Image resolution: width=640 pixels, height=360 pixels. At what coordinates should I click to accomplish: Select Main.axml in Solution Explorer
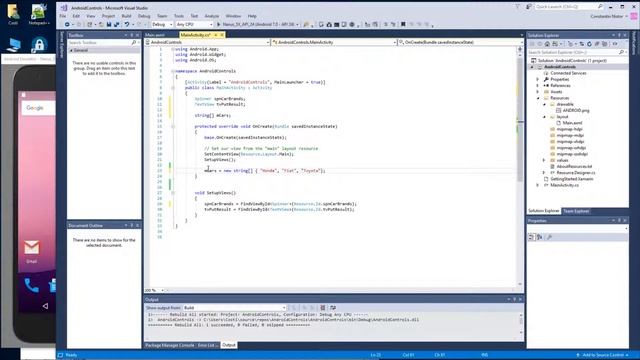[x=573, y=123]
